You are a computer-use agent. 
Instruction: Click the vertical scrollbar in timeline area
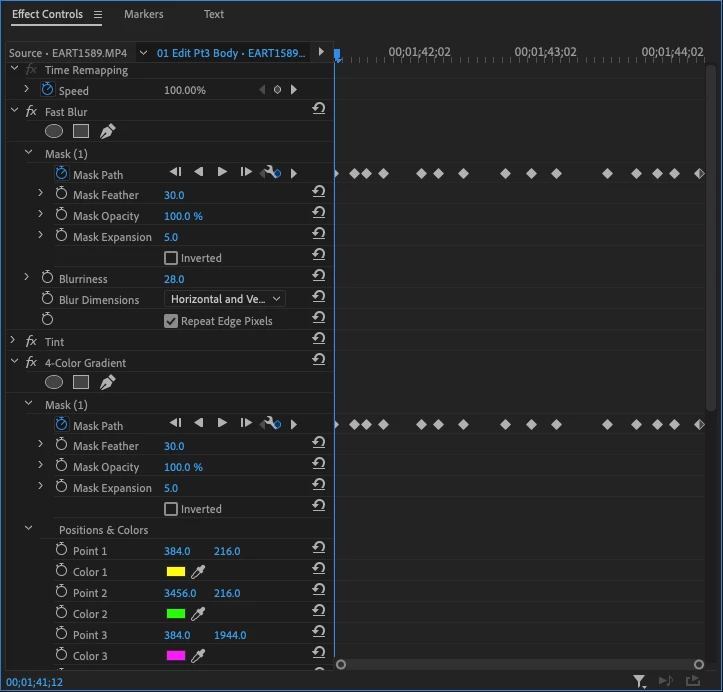(711, 237)
